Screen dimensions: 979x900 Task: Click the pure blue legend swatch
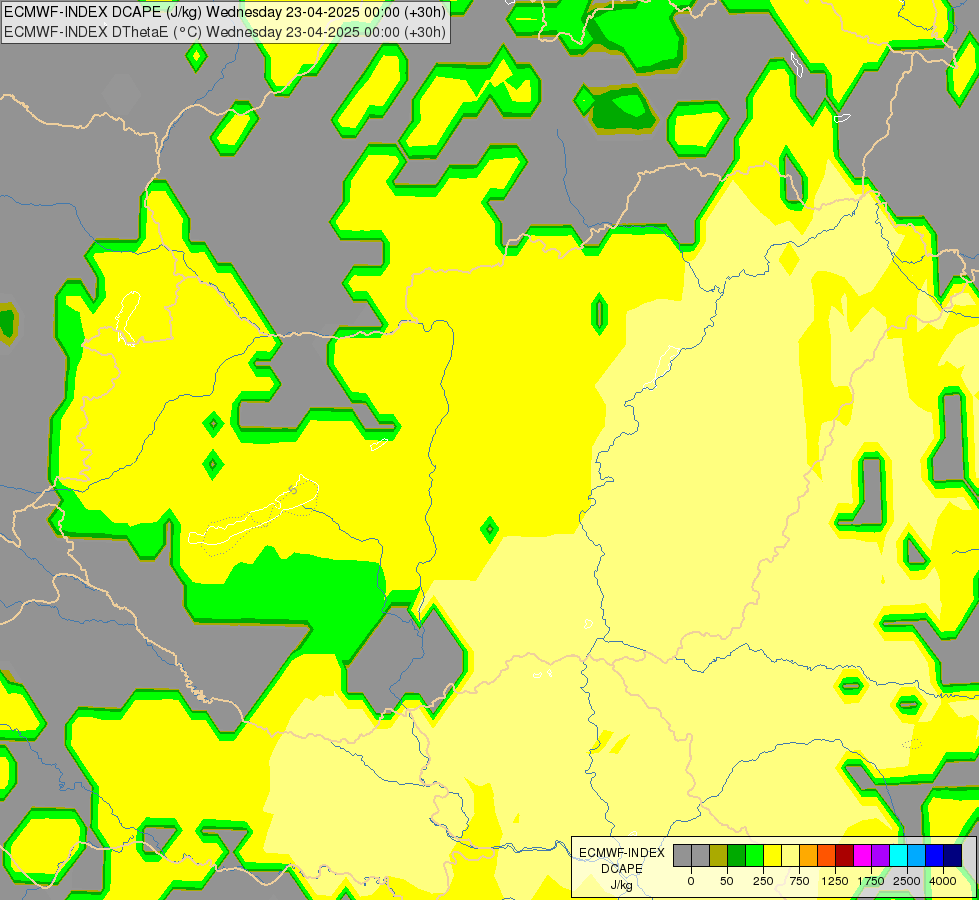pos(935,856)
